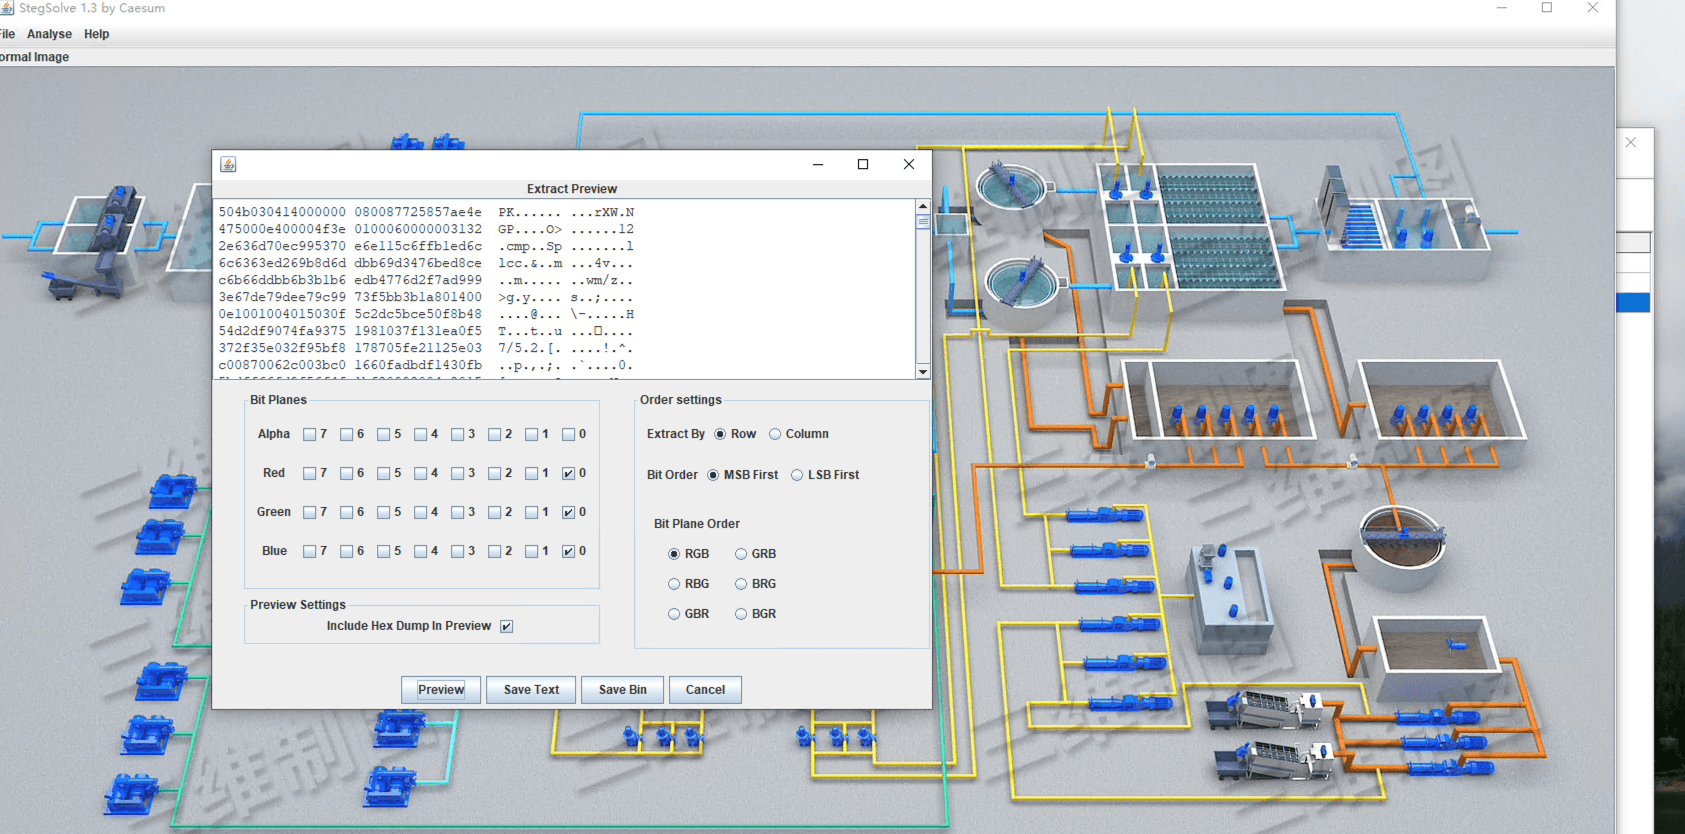Select GRB bit plane order
1685x834 pixels.
click(741, 554)
